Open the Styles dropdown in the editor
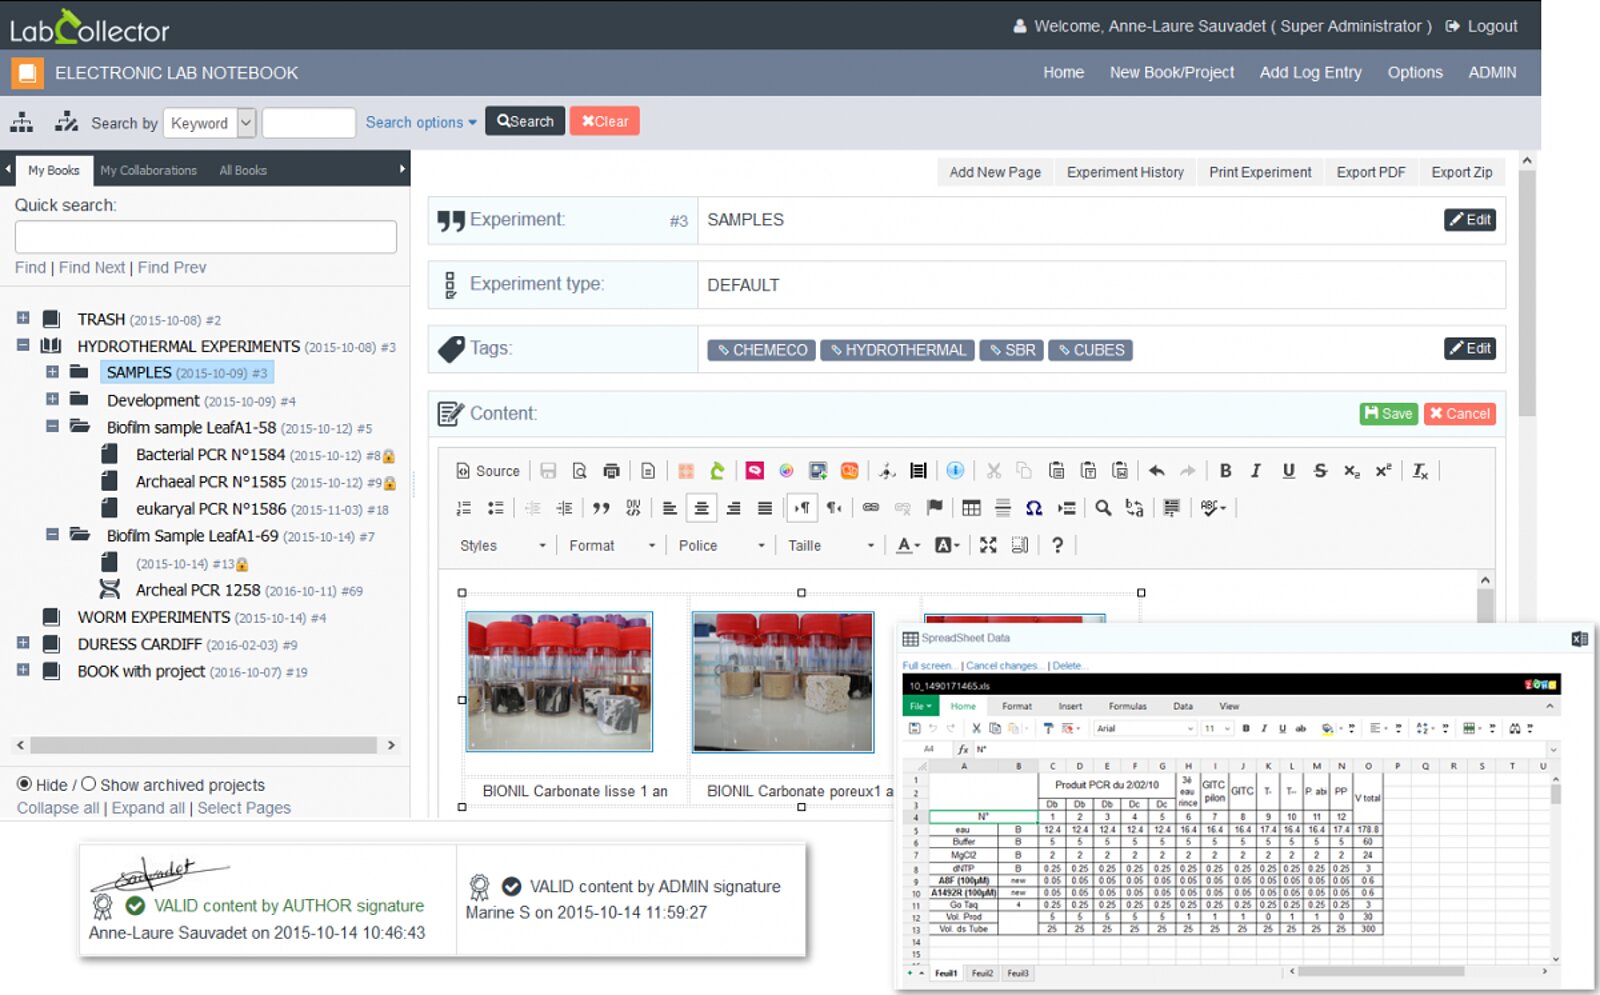Image resolution: width=1600 pixels, height=995 pixels. click(x=500, y=545)
